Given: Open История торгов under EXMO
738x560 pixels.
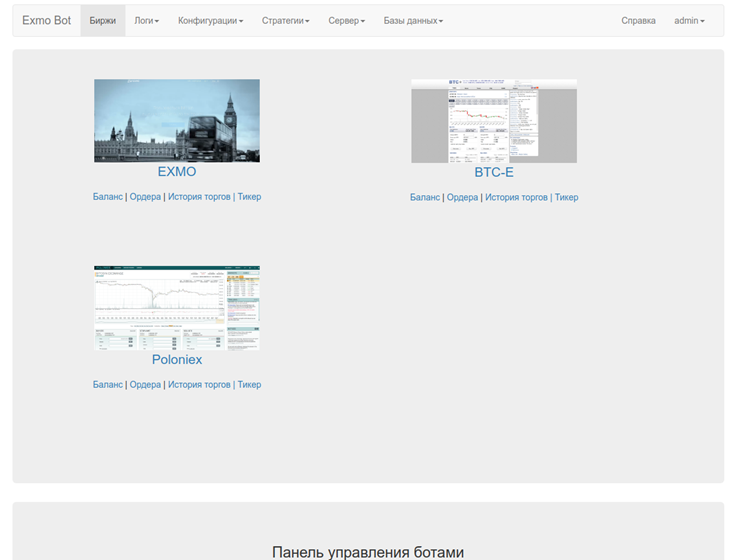Looking at the screenshot, I should pos(199,197).
